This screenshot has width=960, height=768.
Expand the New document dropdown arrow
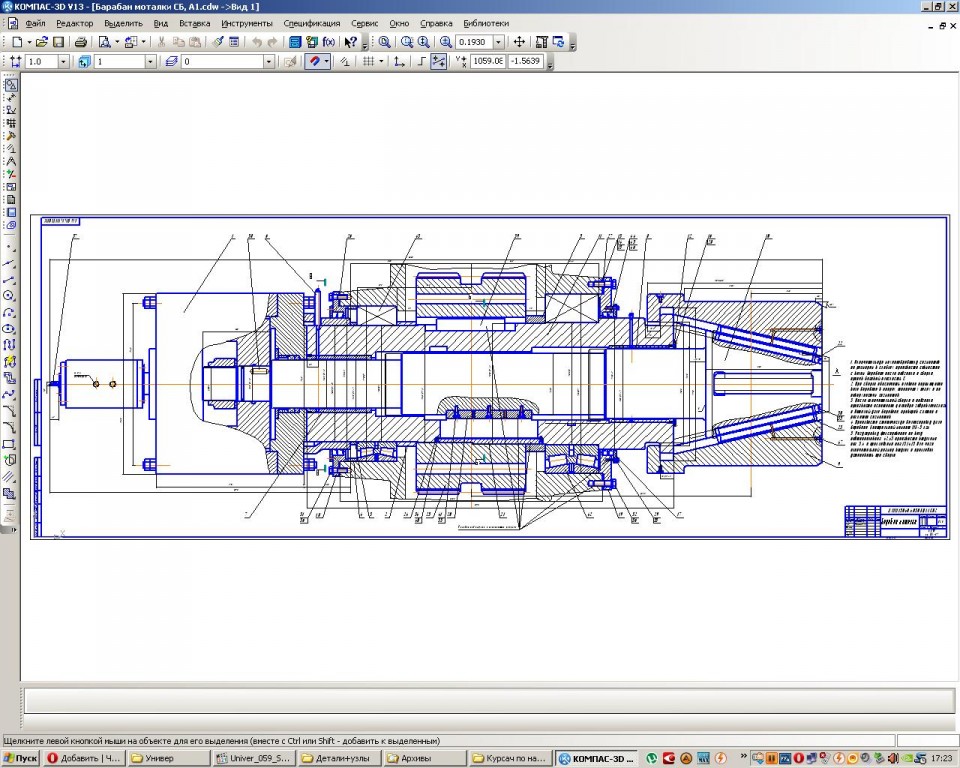pos(29,42)
